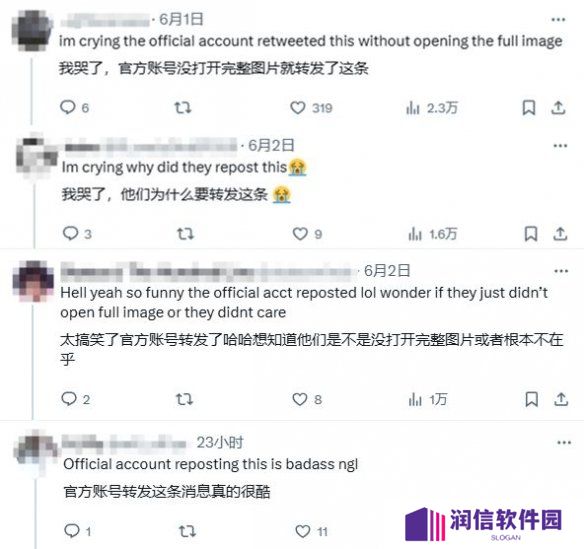Repost the 'Hell yeah so funny' tweet

click(184, 399)
